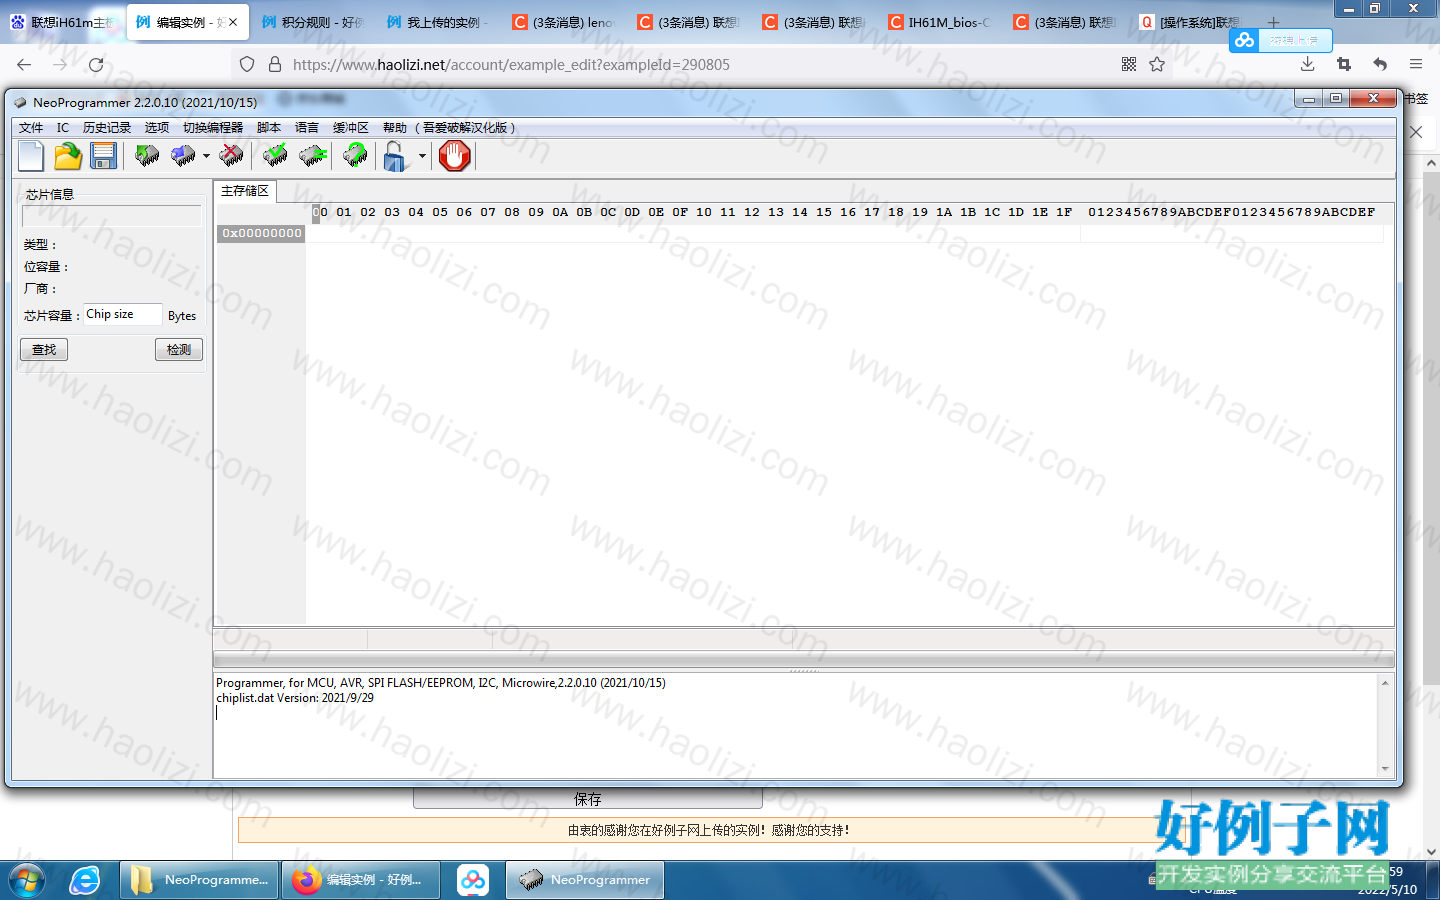The image size is (1440, 900).
Task: Bookmark the page with the star icon
Action: tap(1157, 64)
